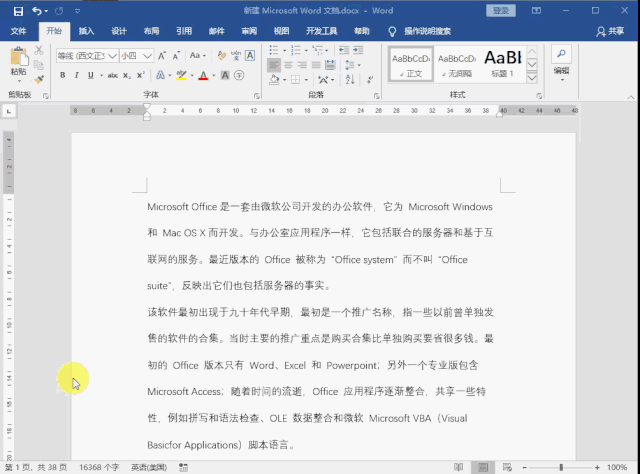Apply the 正文 style

pos(411,65)
